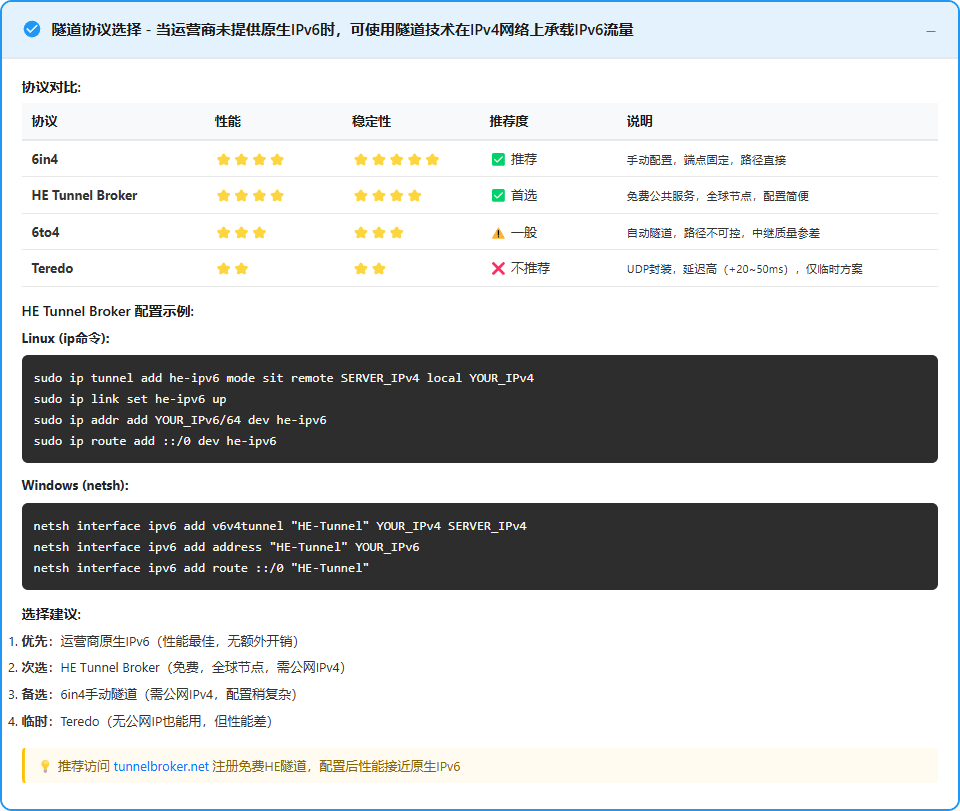960x811 pixels.
Task: Click inside the Windows netsh code block
Action: coord(479,546)
